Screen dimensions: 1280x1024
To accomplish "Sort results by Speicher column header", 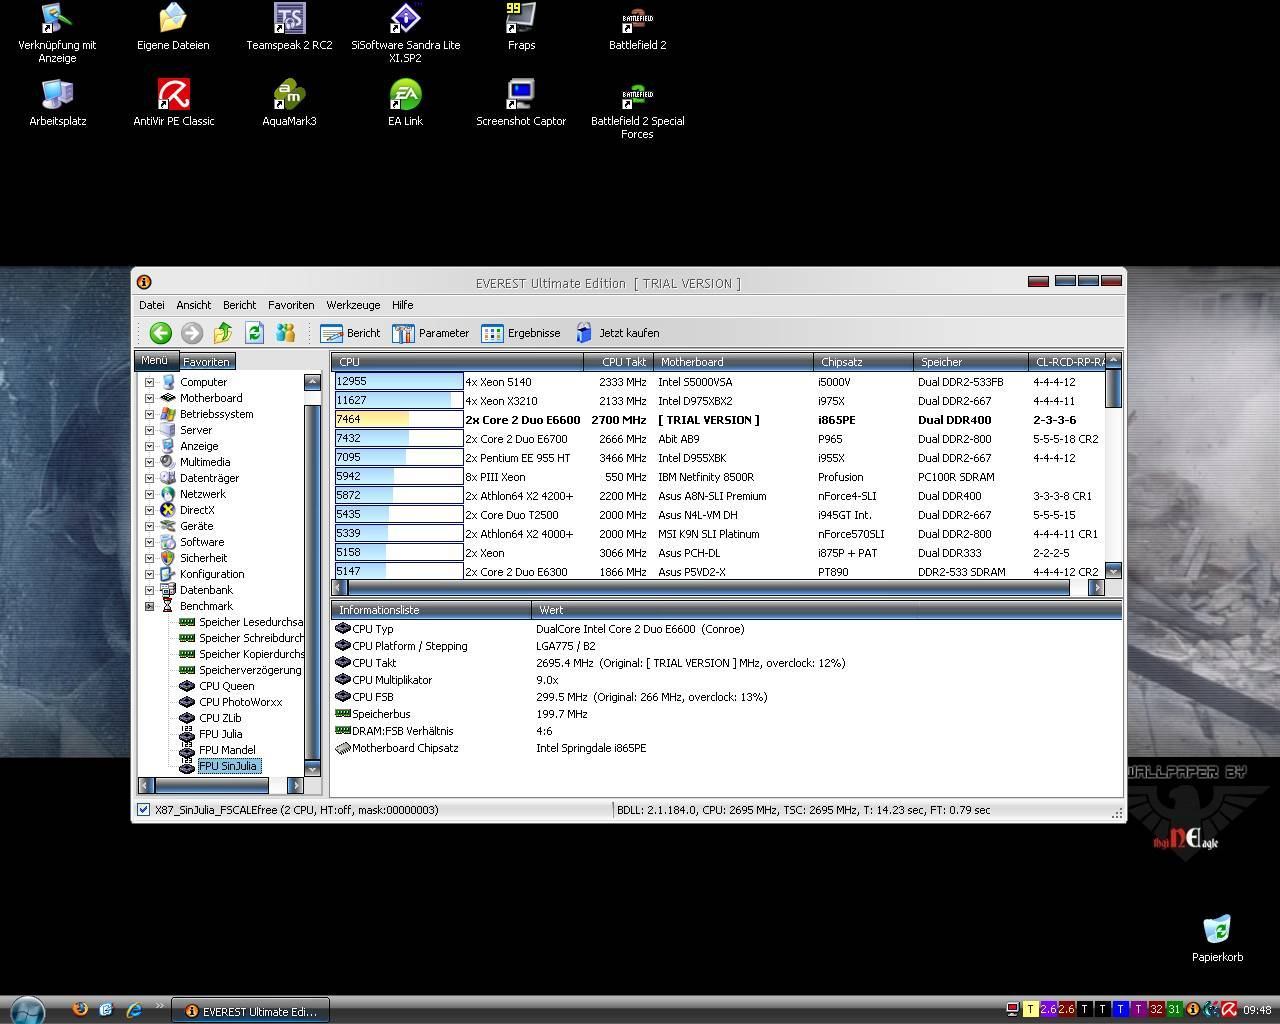I will coord(971,362).
